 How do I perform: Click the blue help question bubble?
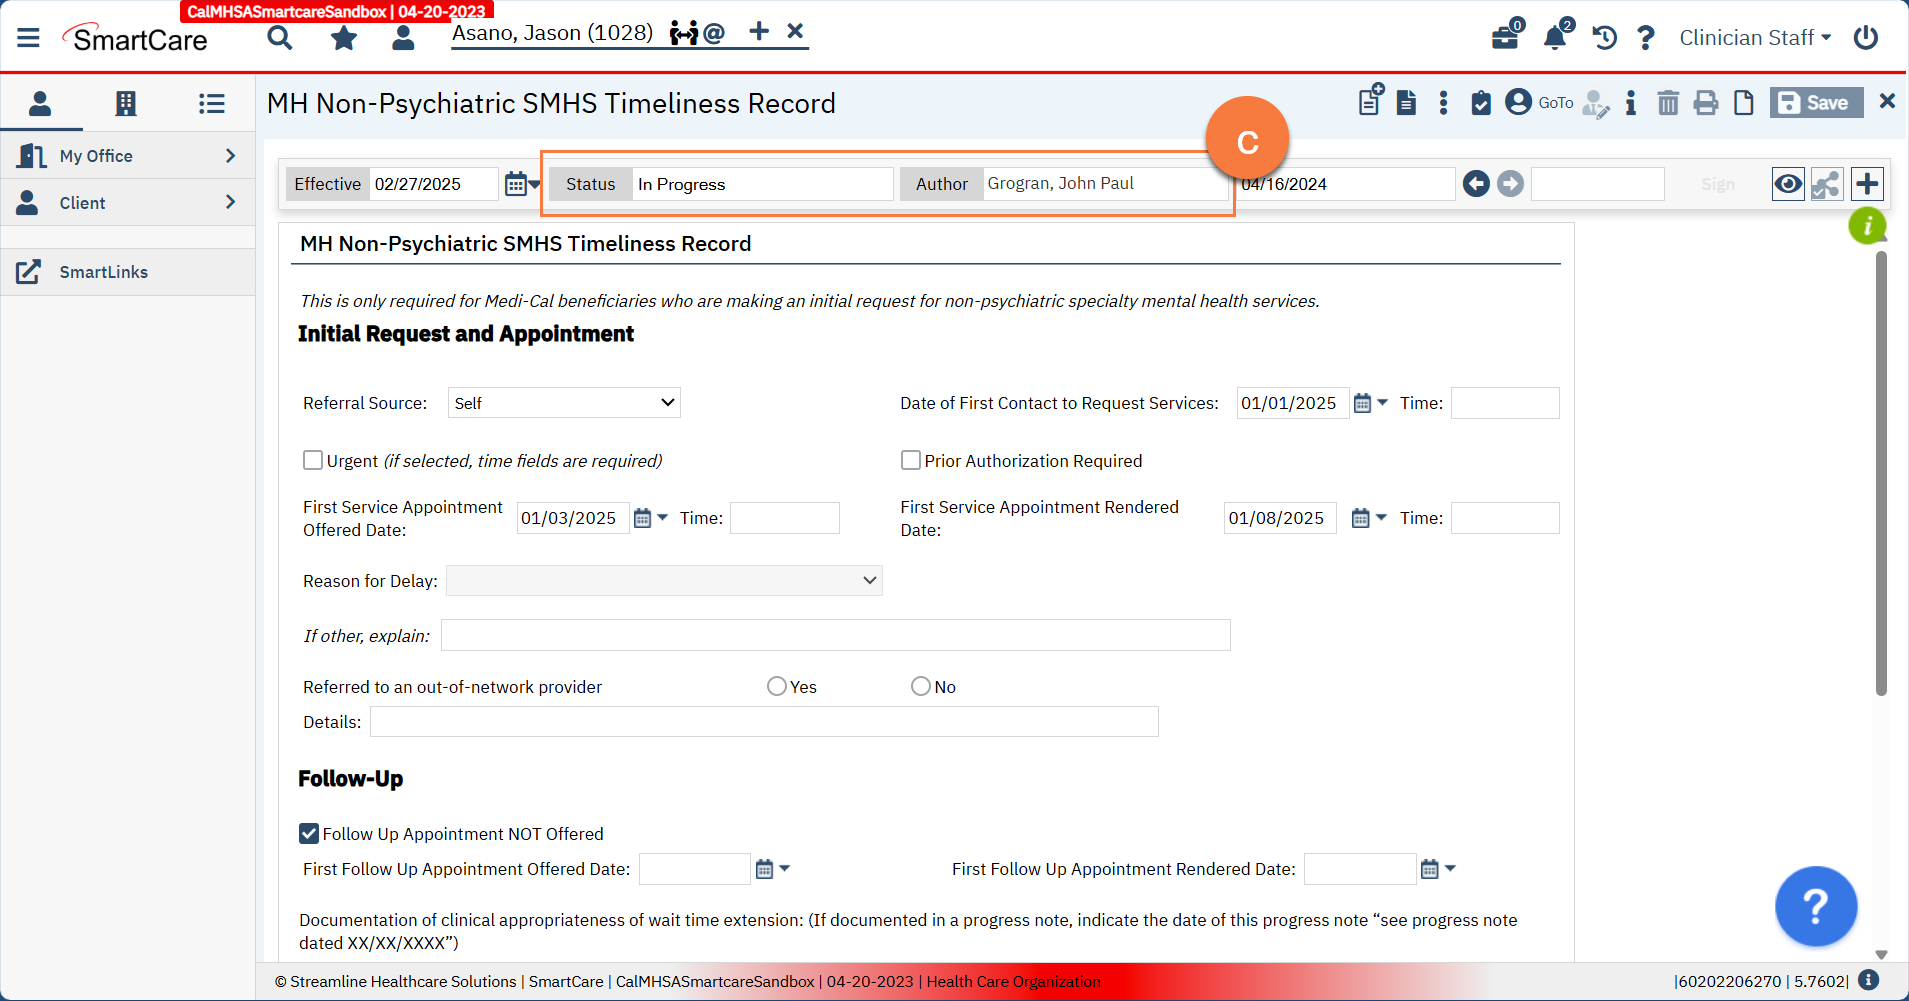(x=1815, y=906)
